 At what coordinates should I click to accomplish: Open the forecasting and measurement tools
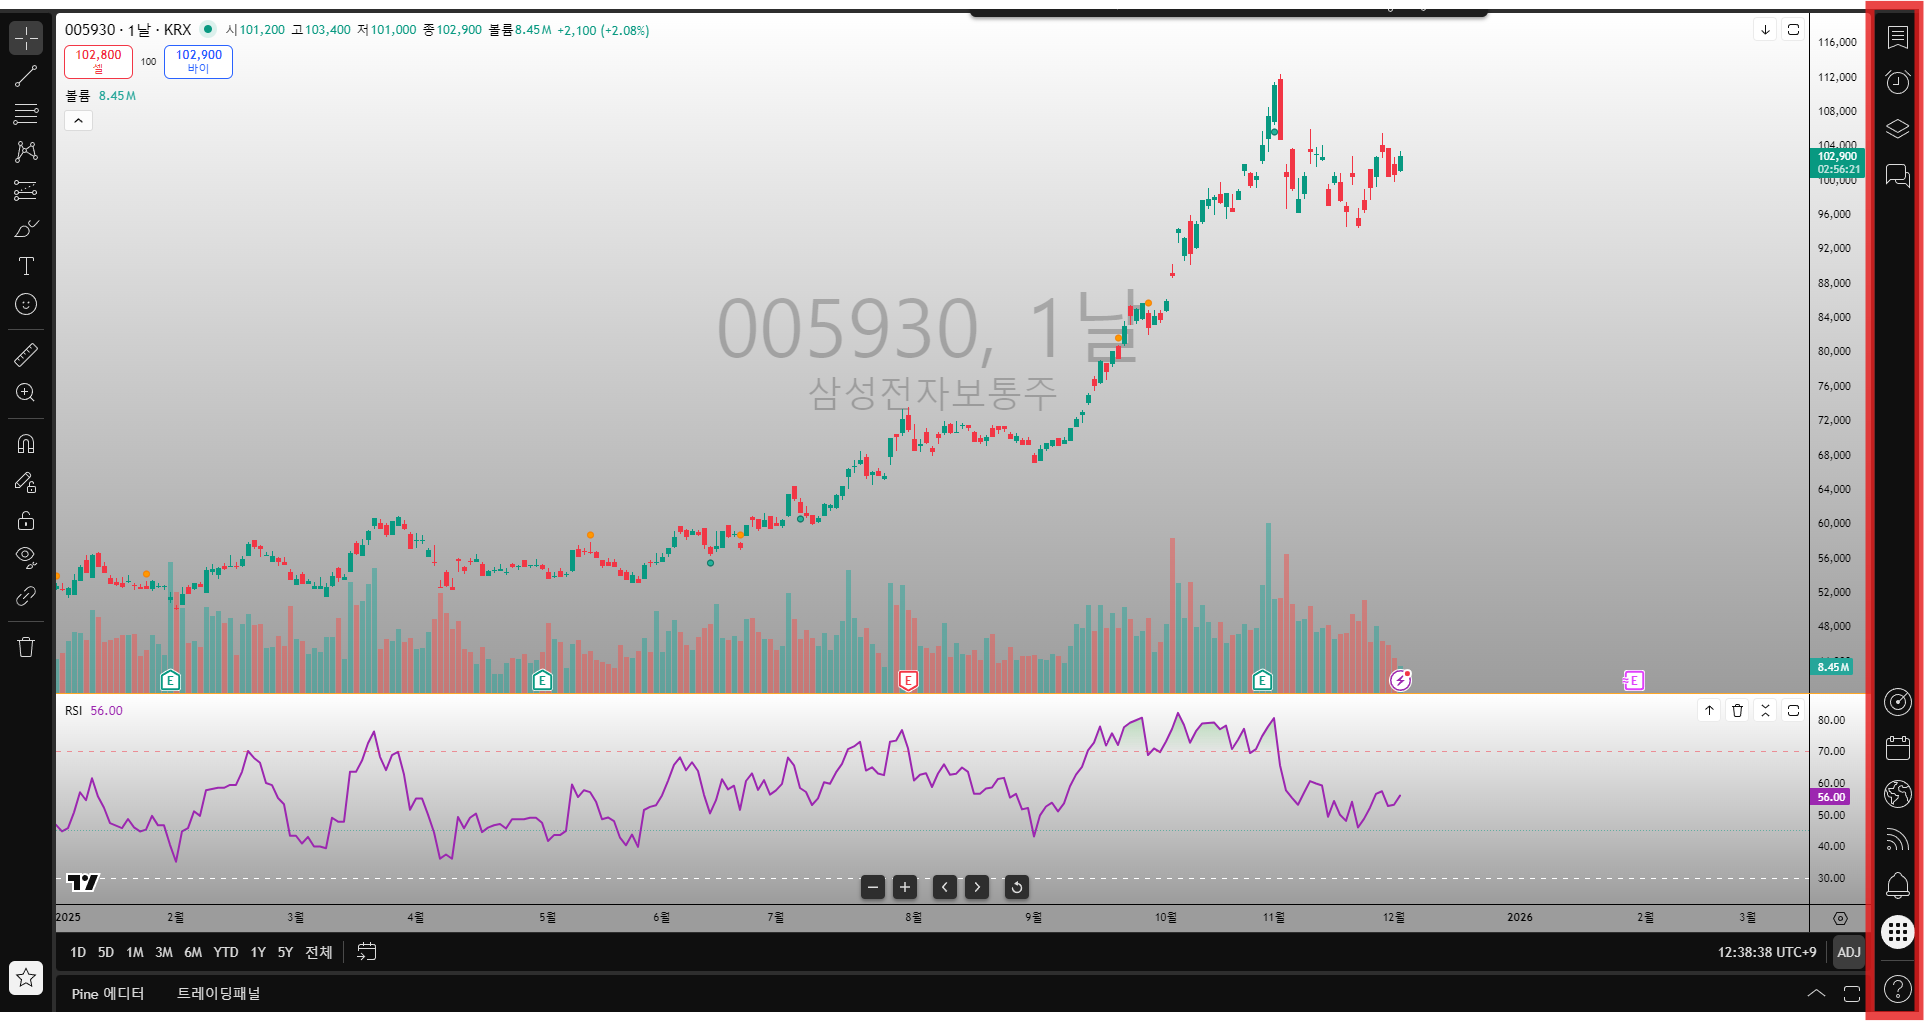pos(26,190)
